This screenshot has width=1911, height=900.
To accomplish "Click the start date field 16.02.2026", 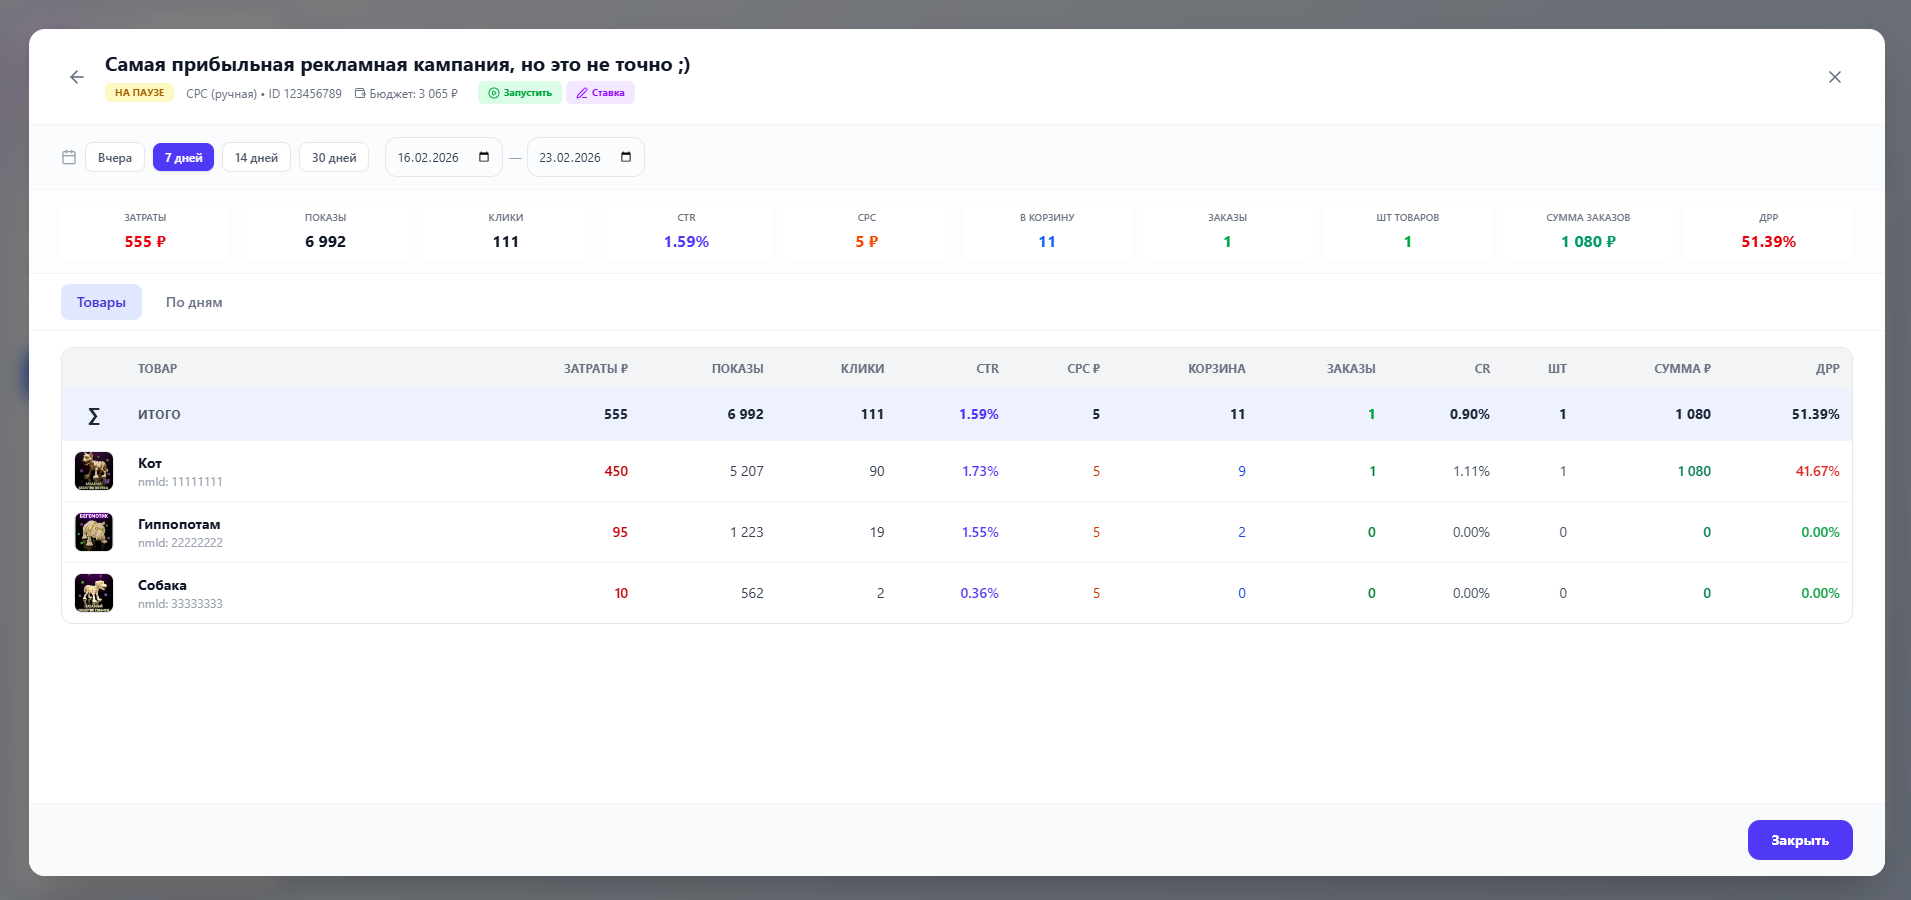I will pyautogui.click(x=429, y=158).
